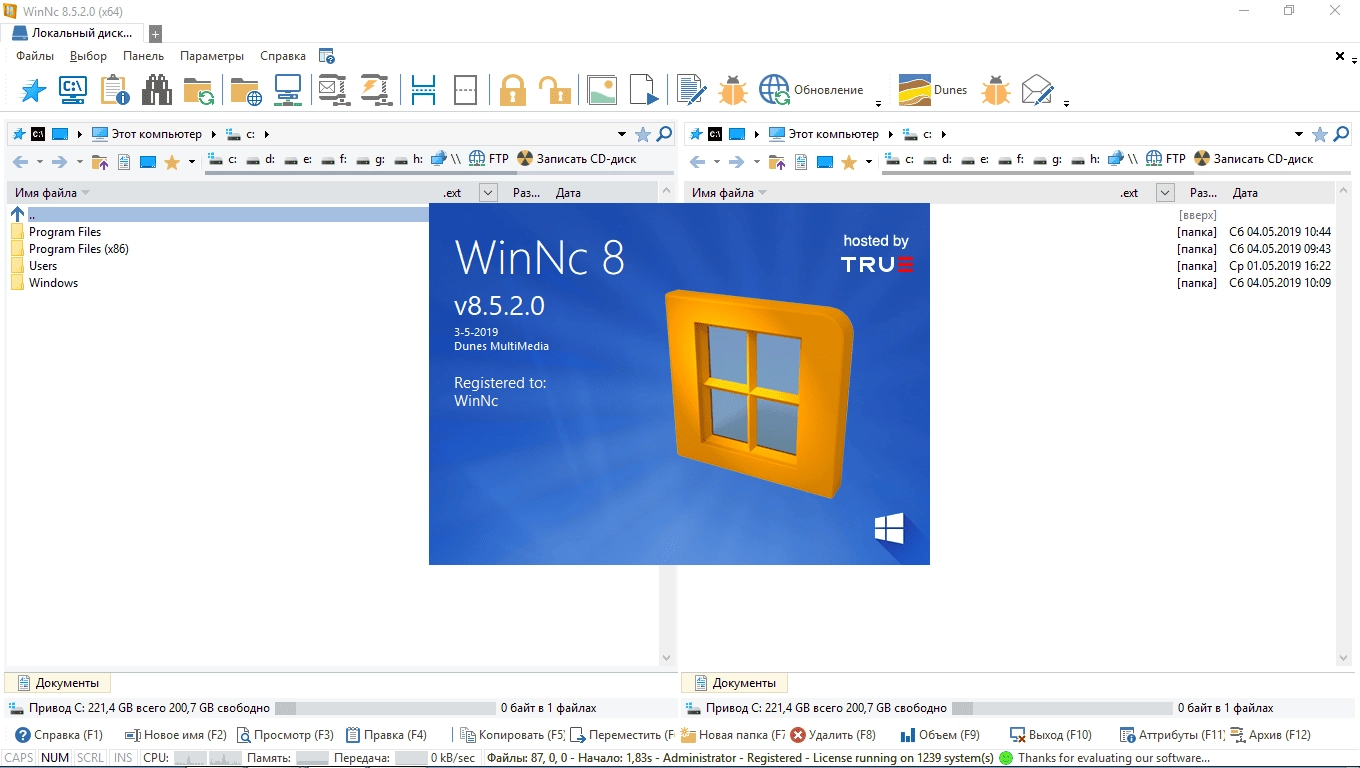The image size is (1360, 768).
Task: Click the dotted-line page icon in toolbar
Action: click(x=466, y=90)
